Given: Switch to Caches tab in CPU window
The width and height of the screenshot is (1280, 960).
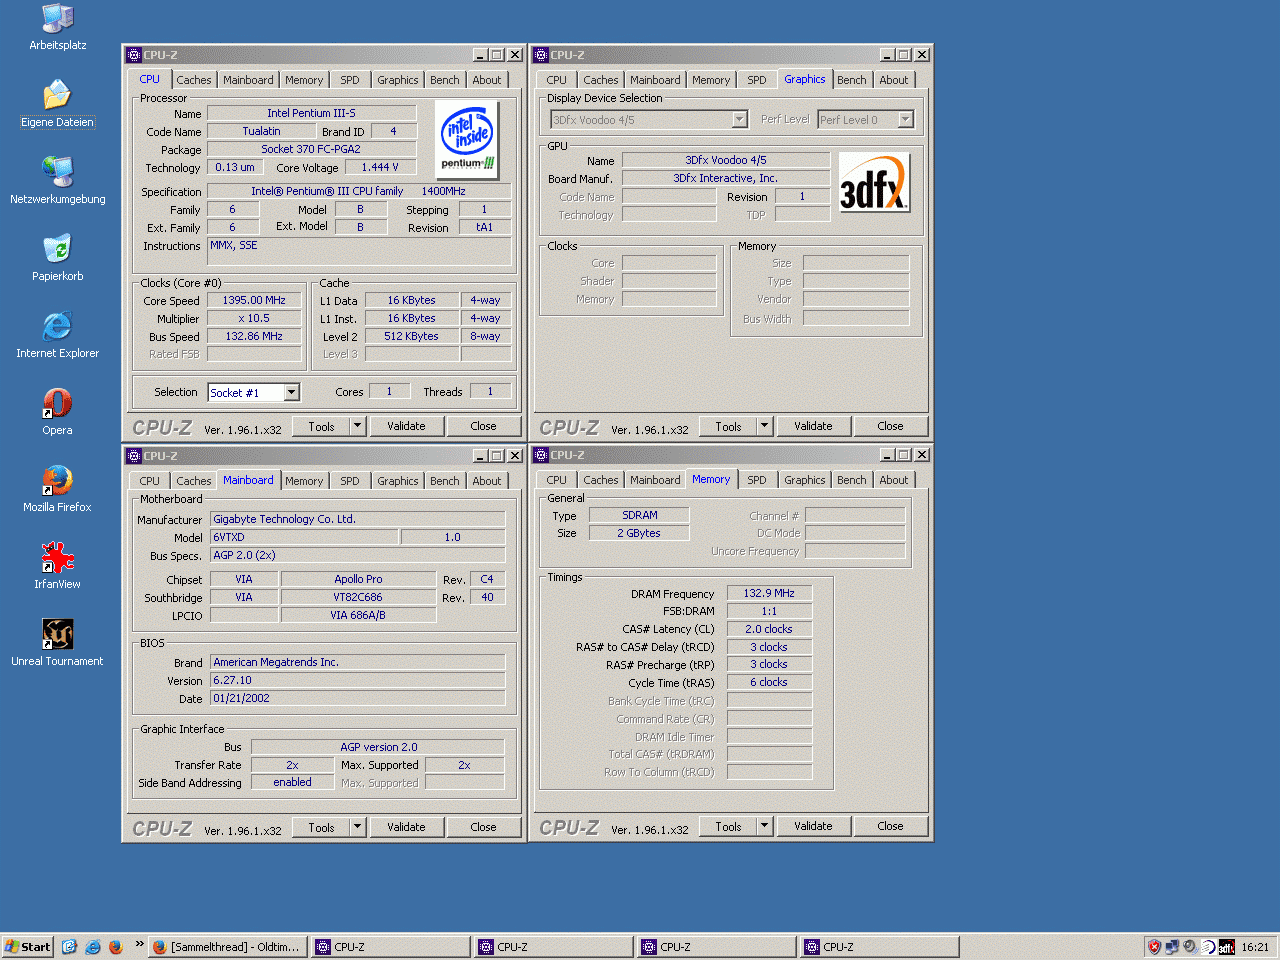Looking at the screenshot, I should point(194,80).
